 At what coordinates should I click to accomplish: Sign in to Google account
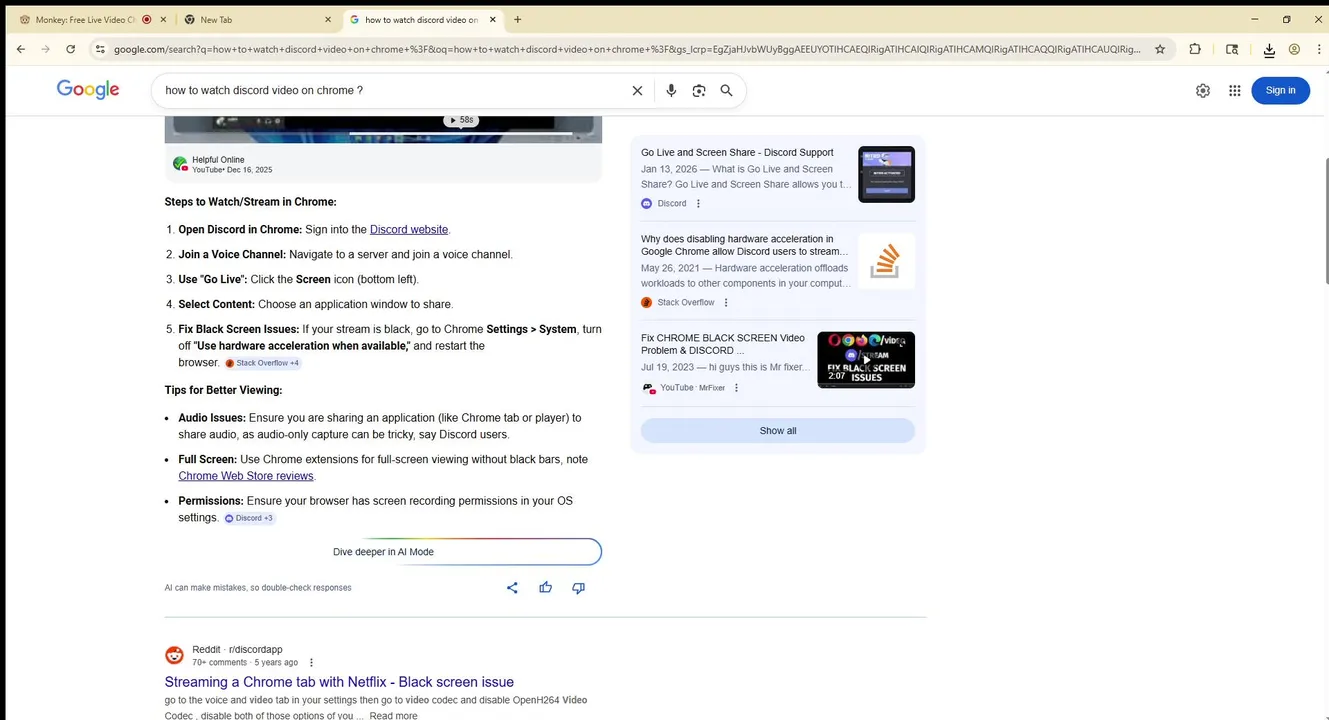point(1280,90)
